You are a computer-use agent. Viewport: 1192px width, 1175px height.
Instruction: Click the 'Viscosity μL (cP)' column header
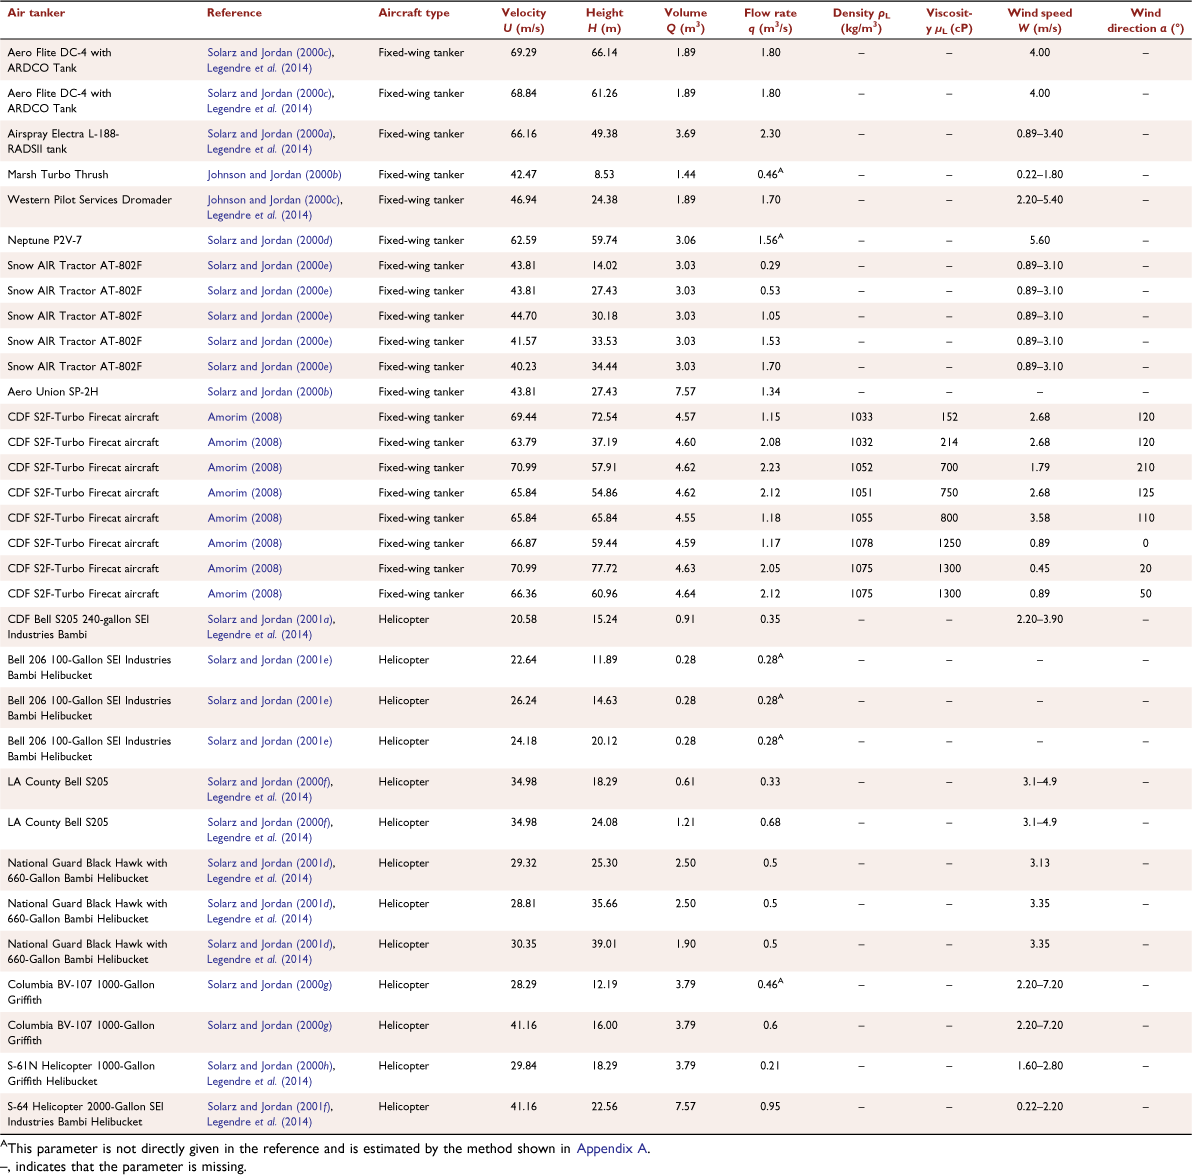[949, 21]
